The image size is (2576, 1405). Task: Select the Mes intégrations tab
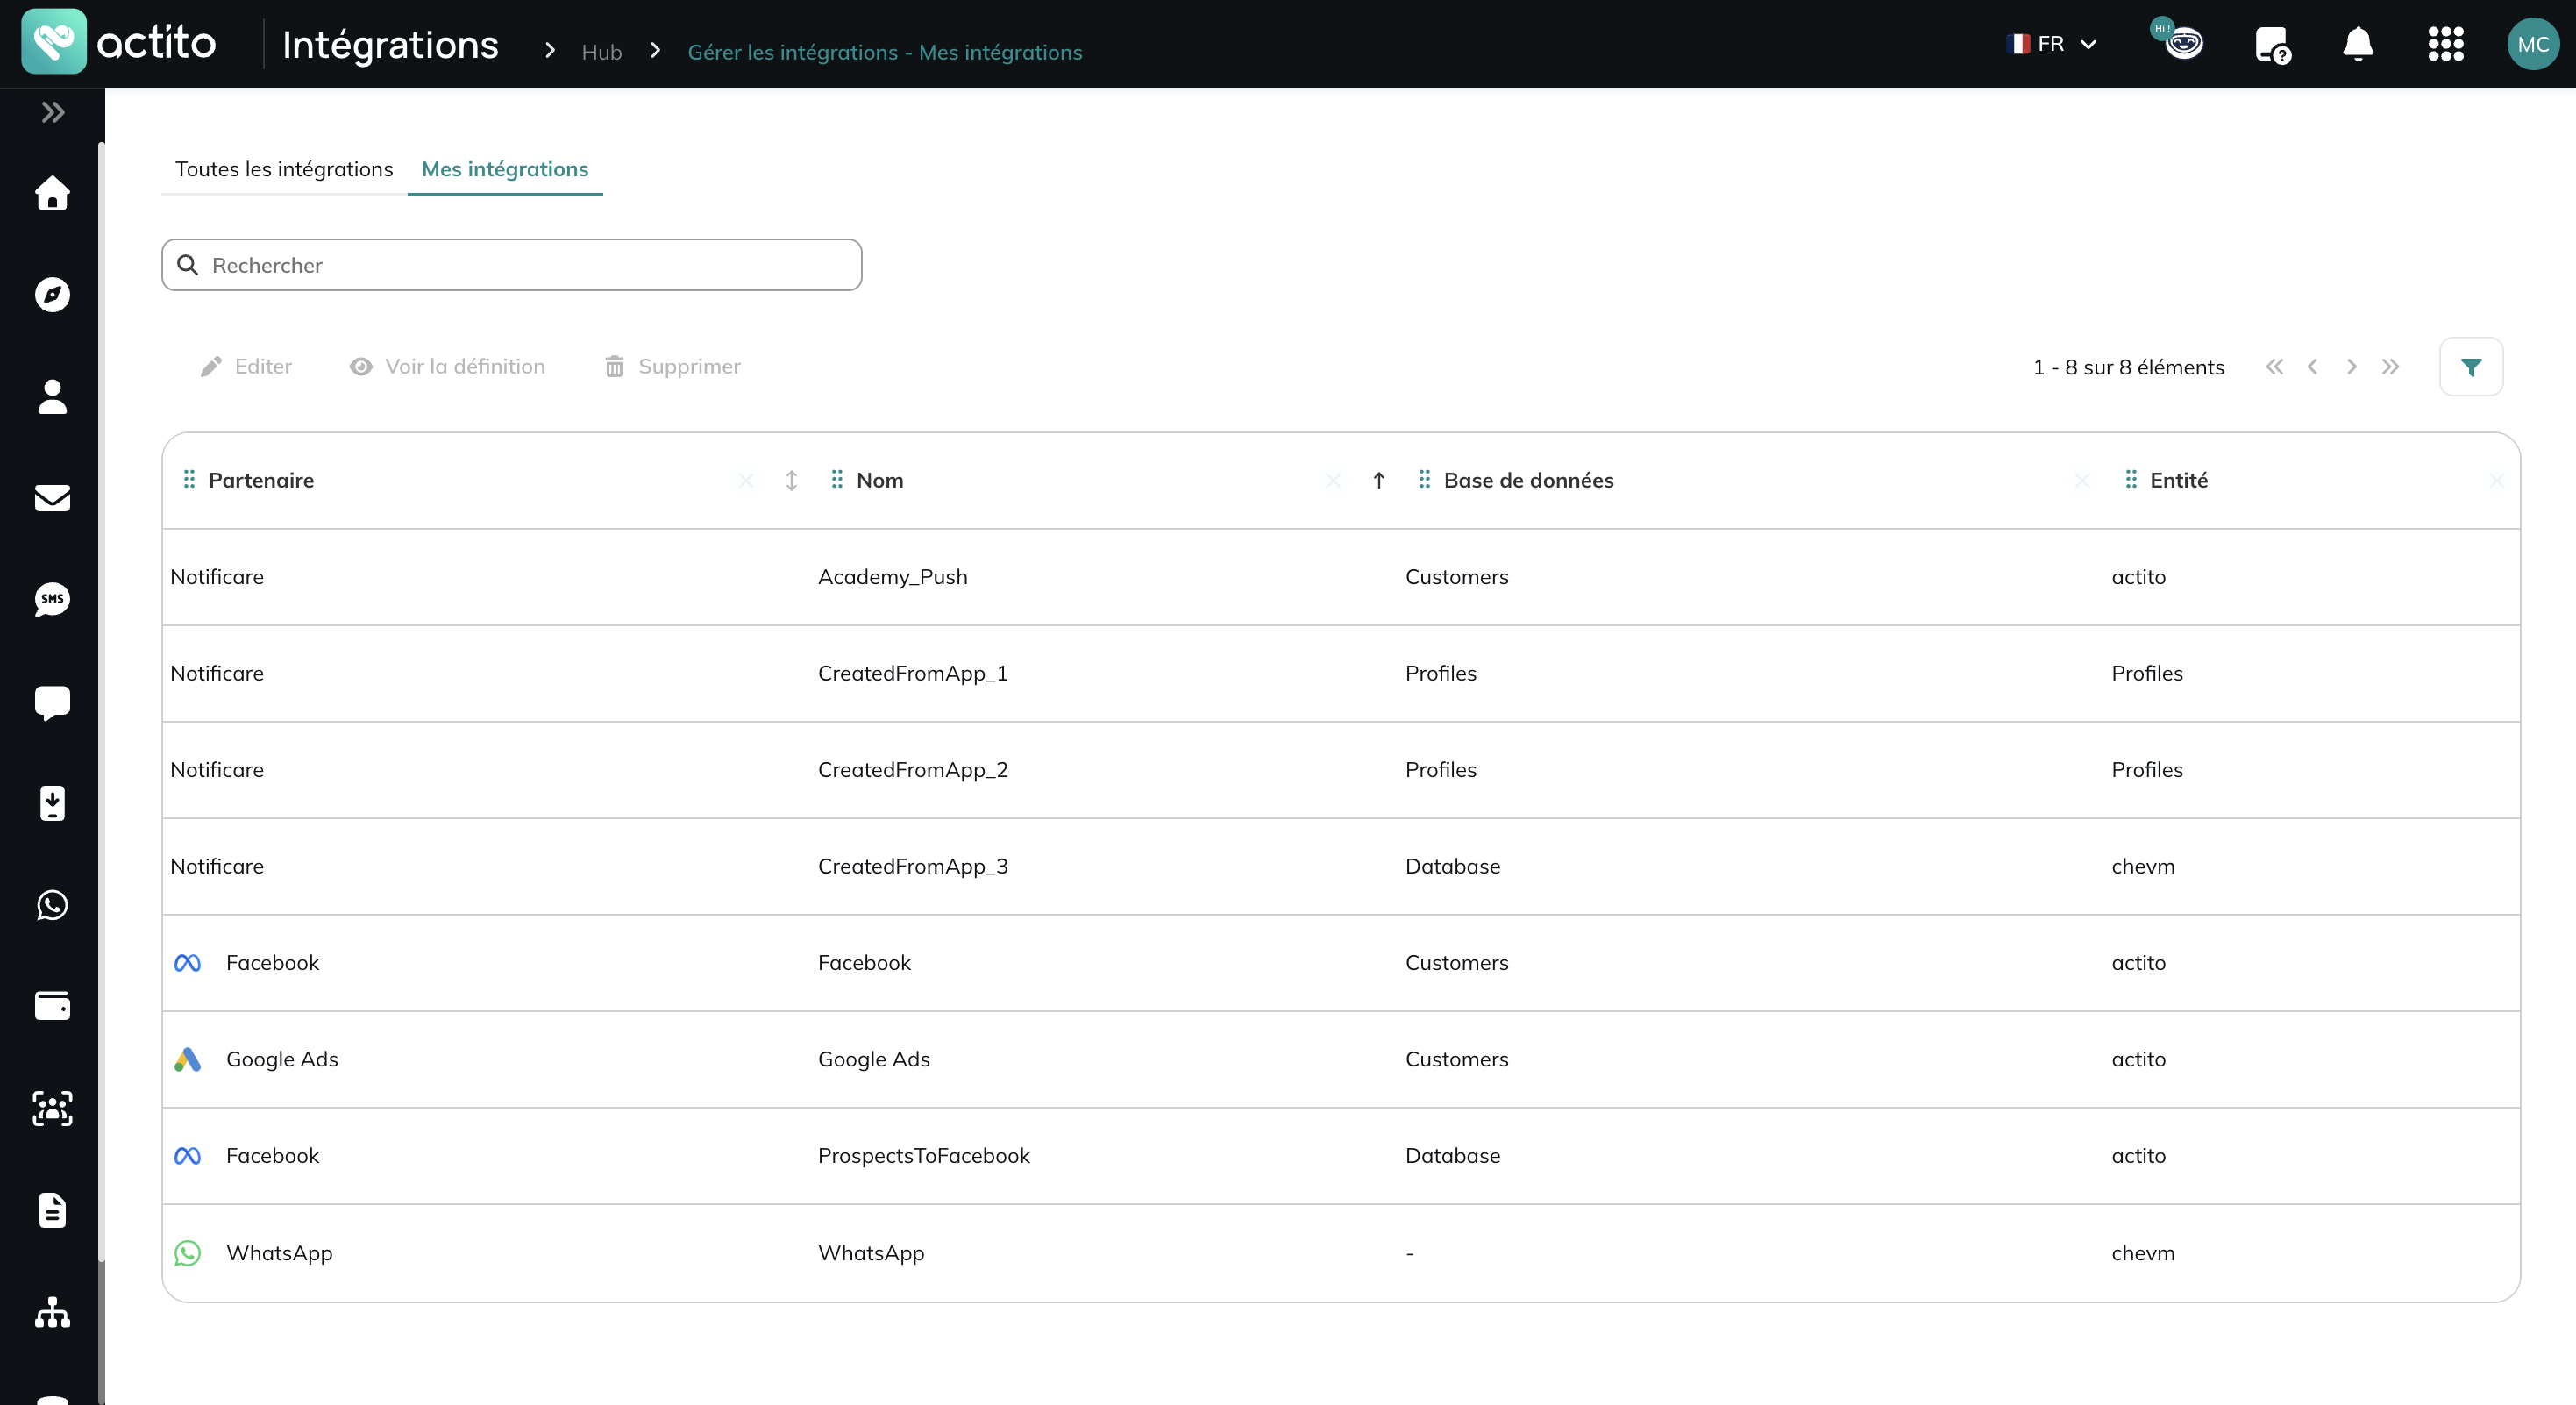[x=505, y=169]
